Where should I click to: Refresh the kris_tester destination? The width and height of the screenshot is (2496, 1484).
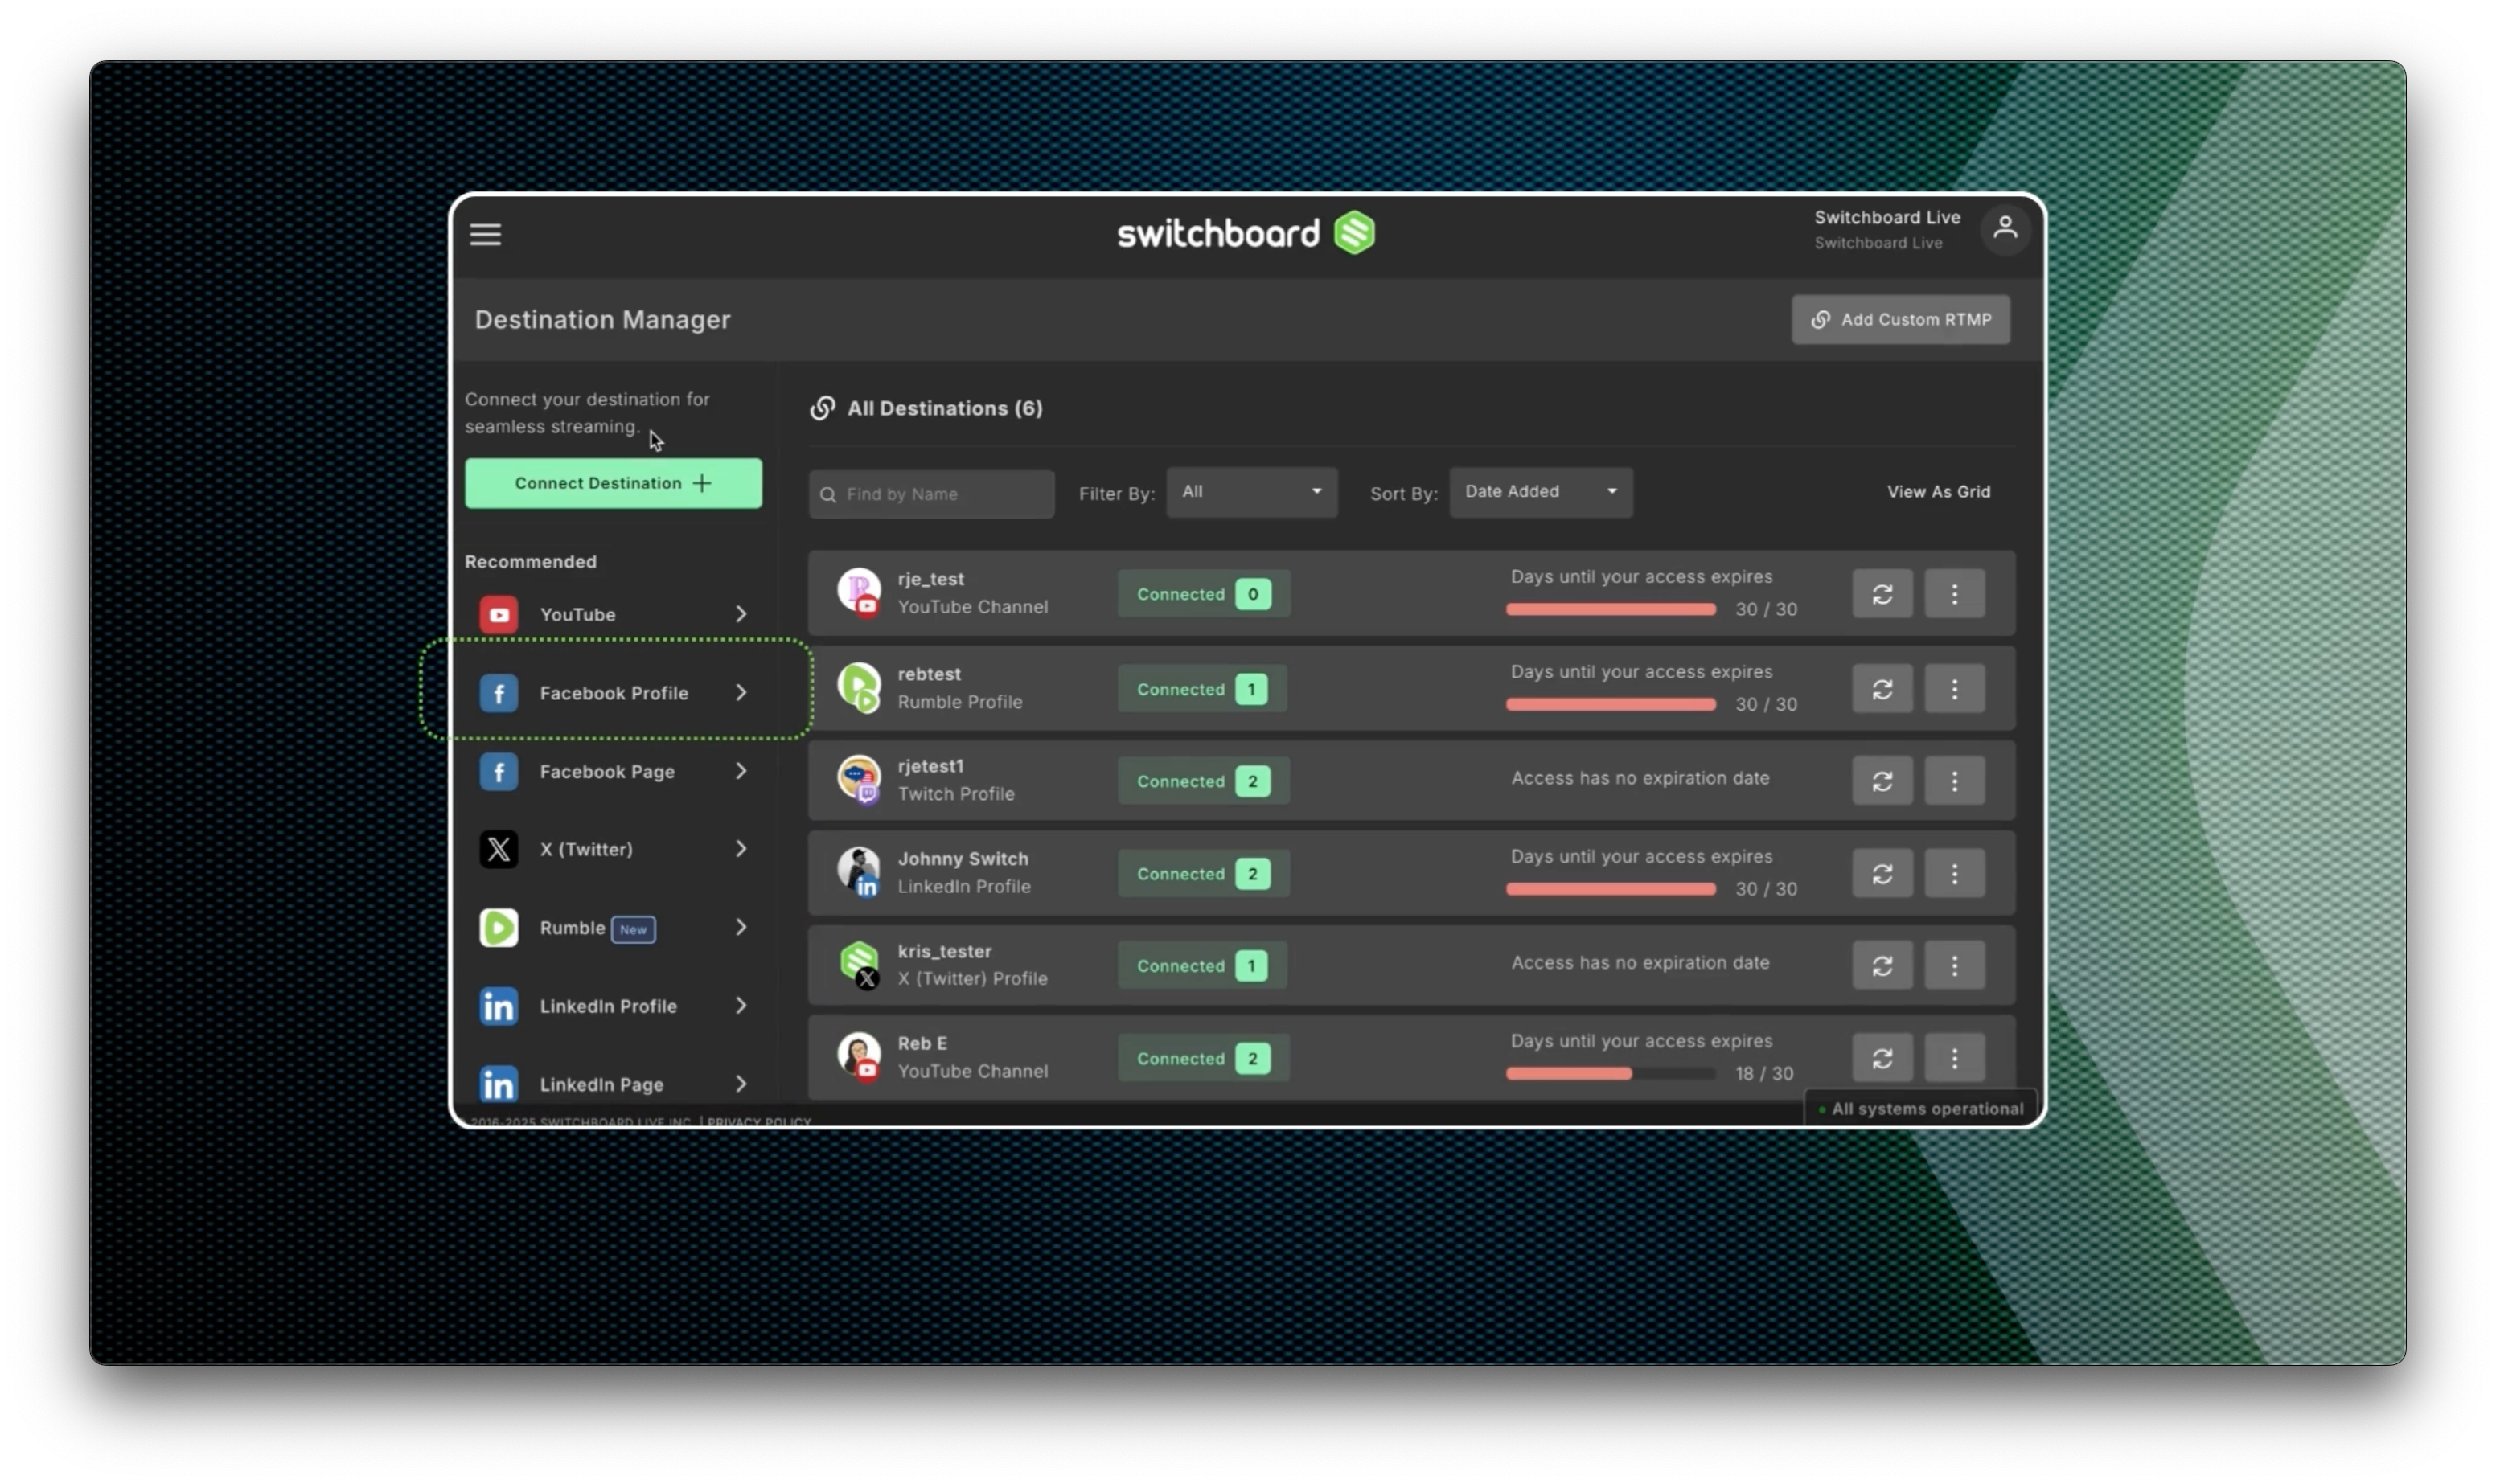pos(1882,966)
